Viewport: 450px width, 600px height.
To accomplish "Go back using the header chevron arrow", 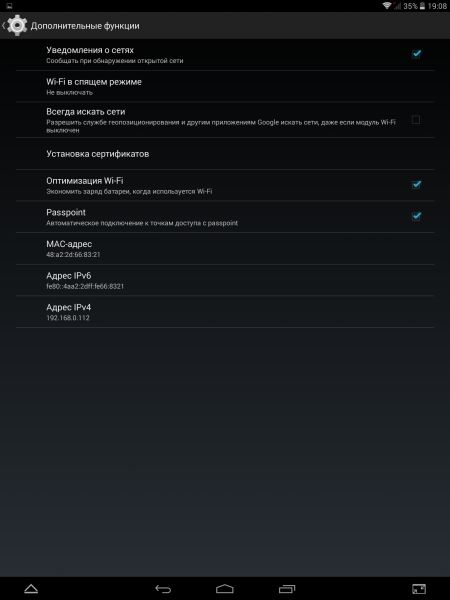I will pos(3,26).
